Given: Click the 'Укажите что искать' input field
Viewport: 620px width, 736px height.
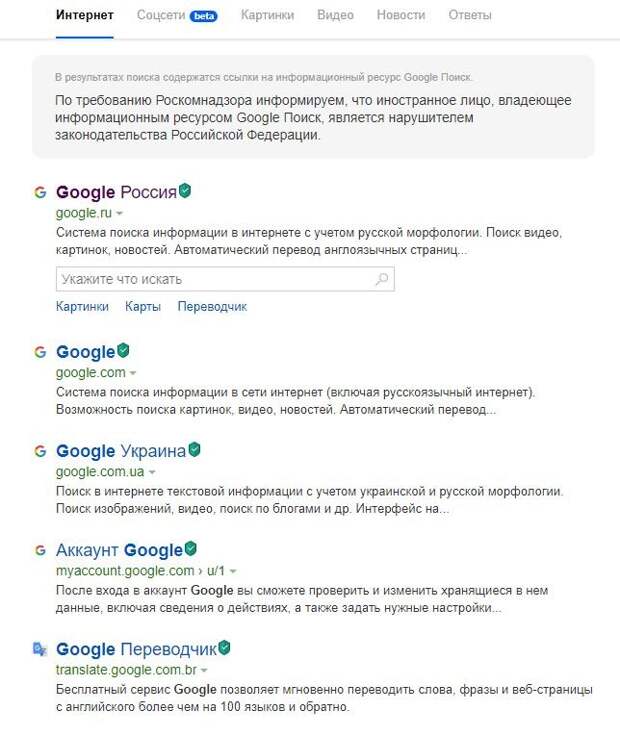Looking at the screenshot, I should click(x=215, y=280).
